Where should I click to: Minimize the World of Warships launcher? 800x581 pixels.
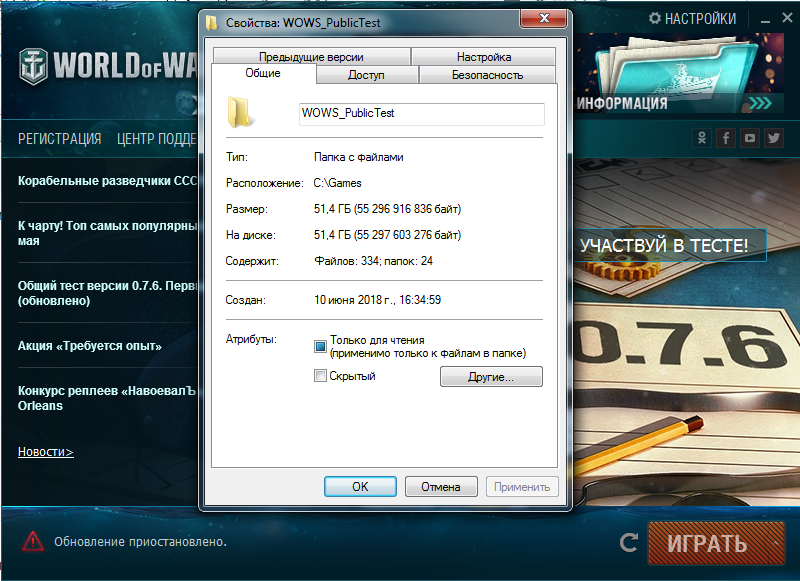point(765,20)
